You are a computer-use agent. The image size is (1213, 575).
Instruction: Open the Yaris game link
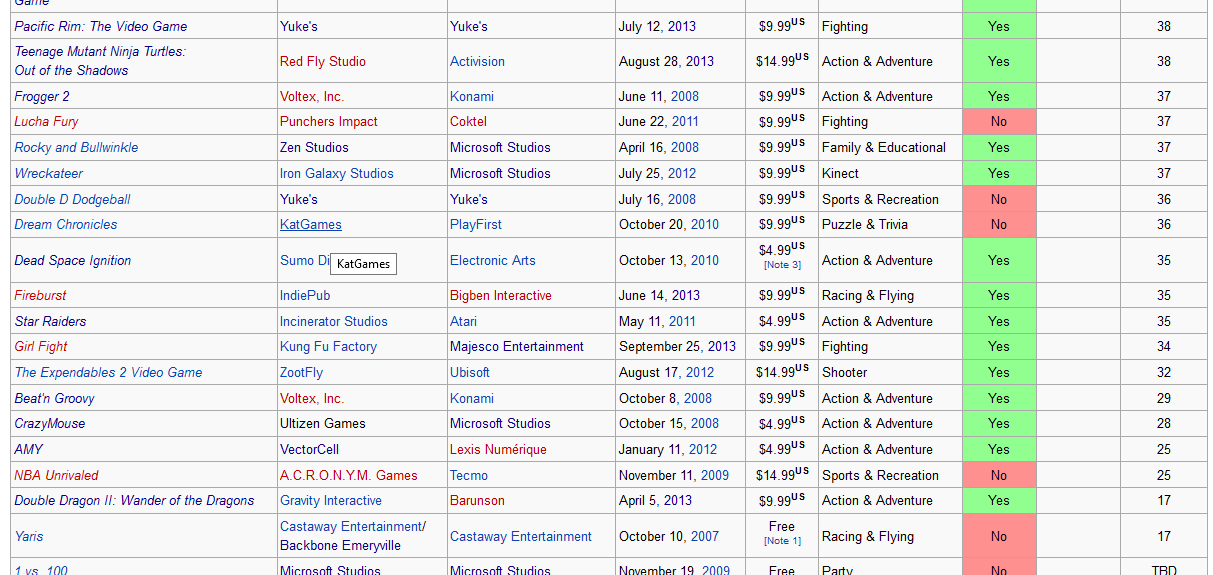(29, 536)
